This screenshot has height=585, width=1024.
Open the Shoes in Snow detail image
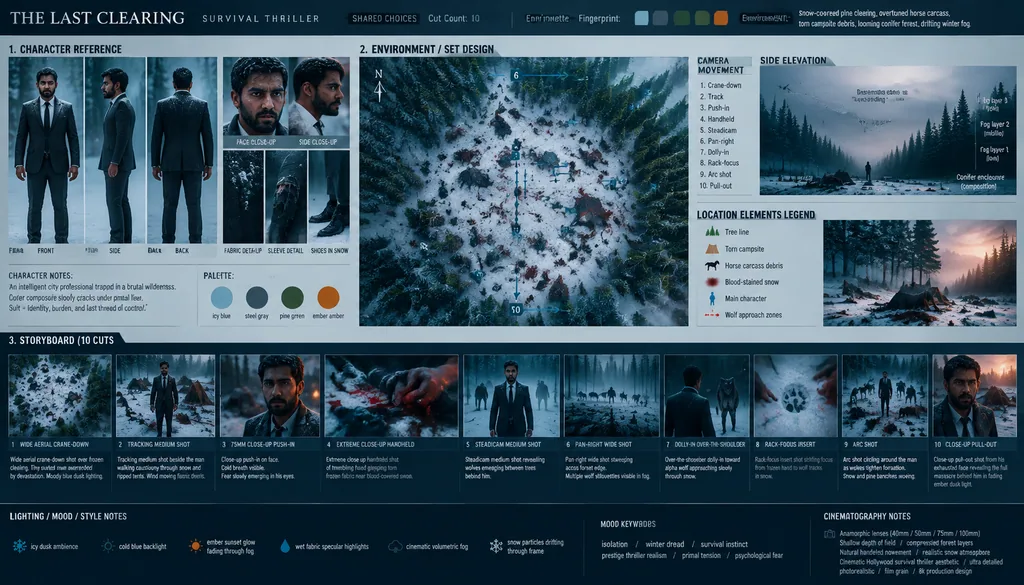click(329, 197)
